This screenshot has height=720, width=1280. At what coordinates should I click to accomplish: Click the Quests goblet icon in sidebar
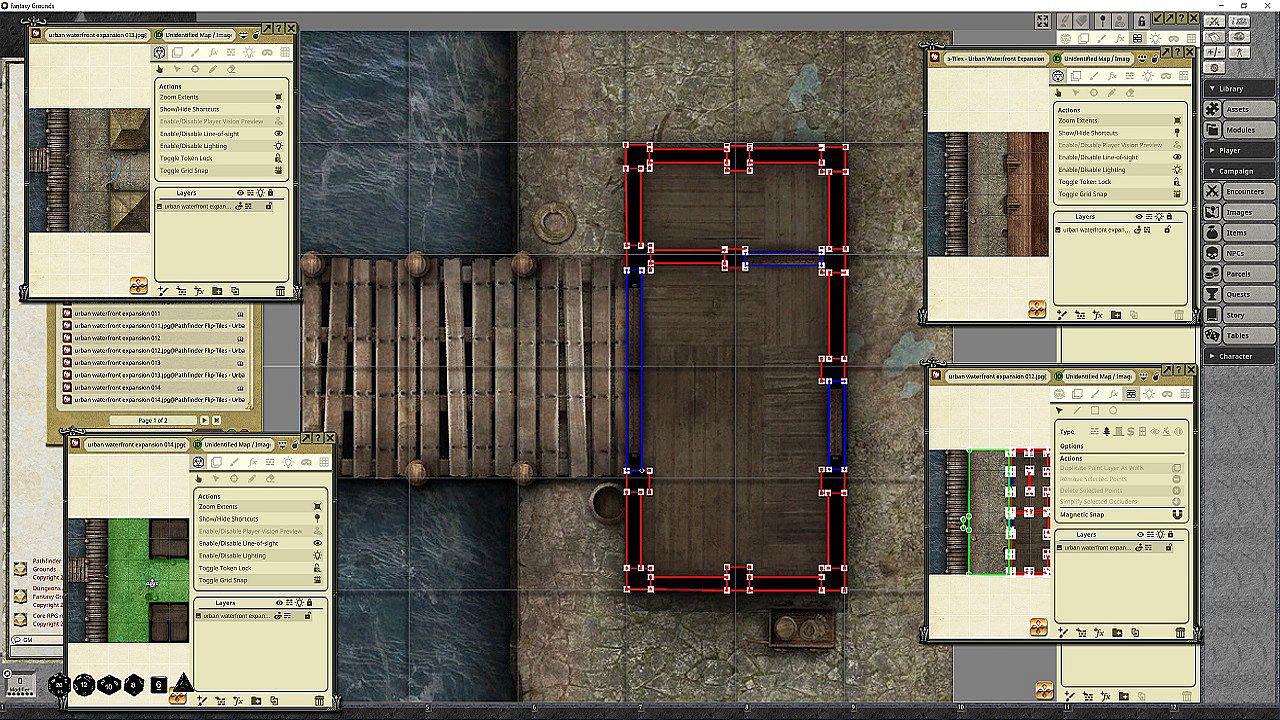coord(1212,295)
